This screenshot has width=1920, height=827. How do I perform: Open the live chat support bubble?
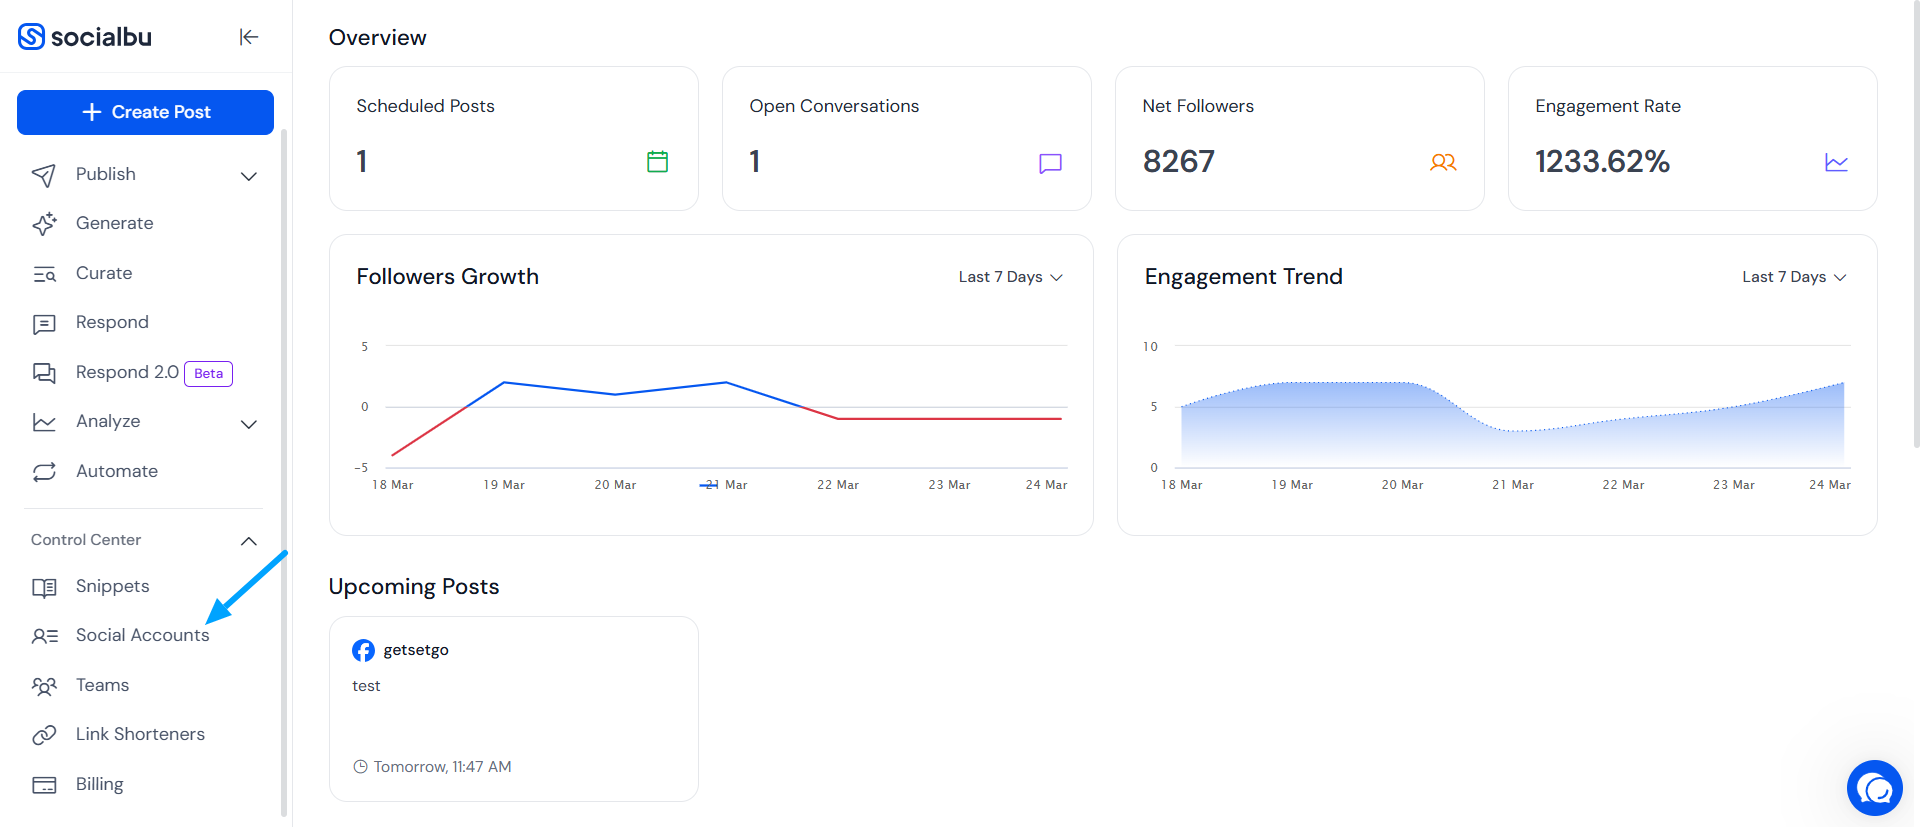[1874, 788]
